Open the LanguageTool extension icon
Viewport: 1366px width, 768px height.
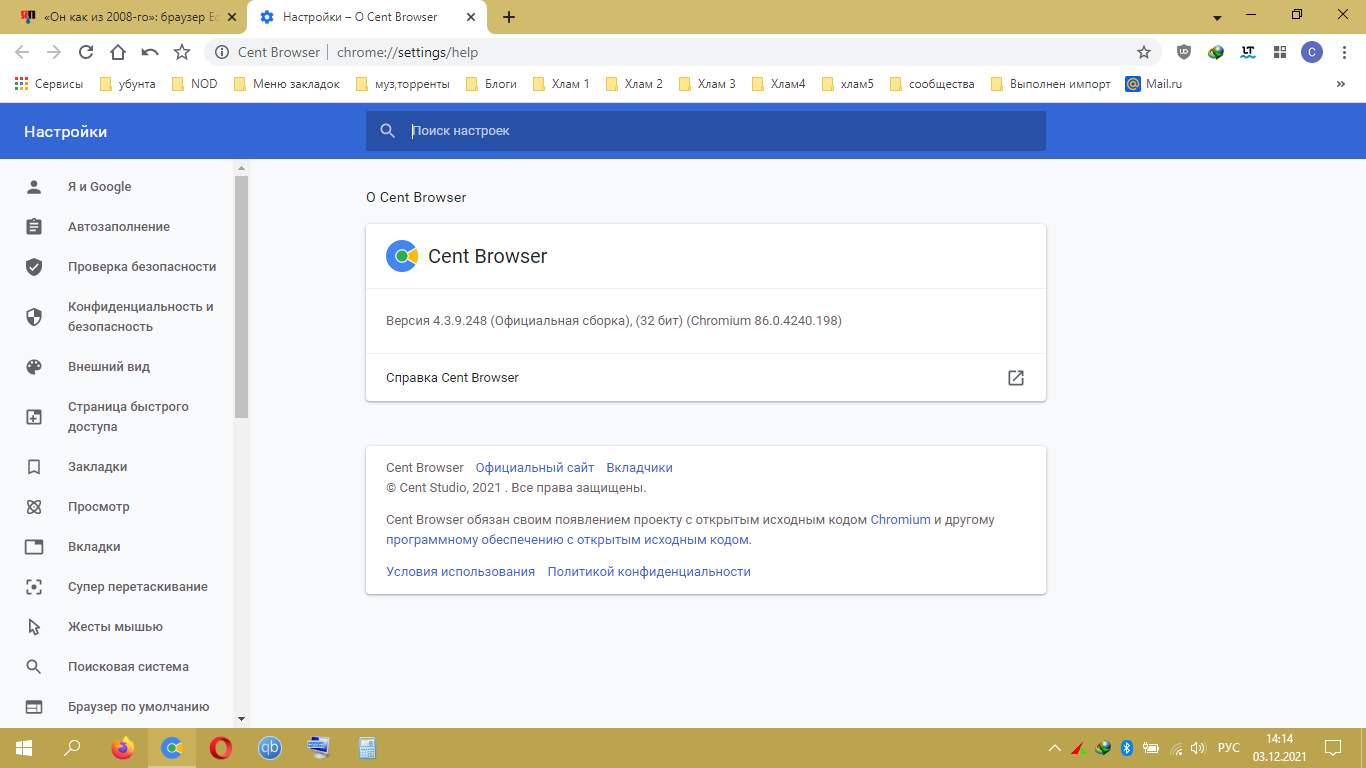tap(1248, 52)
